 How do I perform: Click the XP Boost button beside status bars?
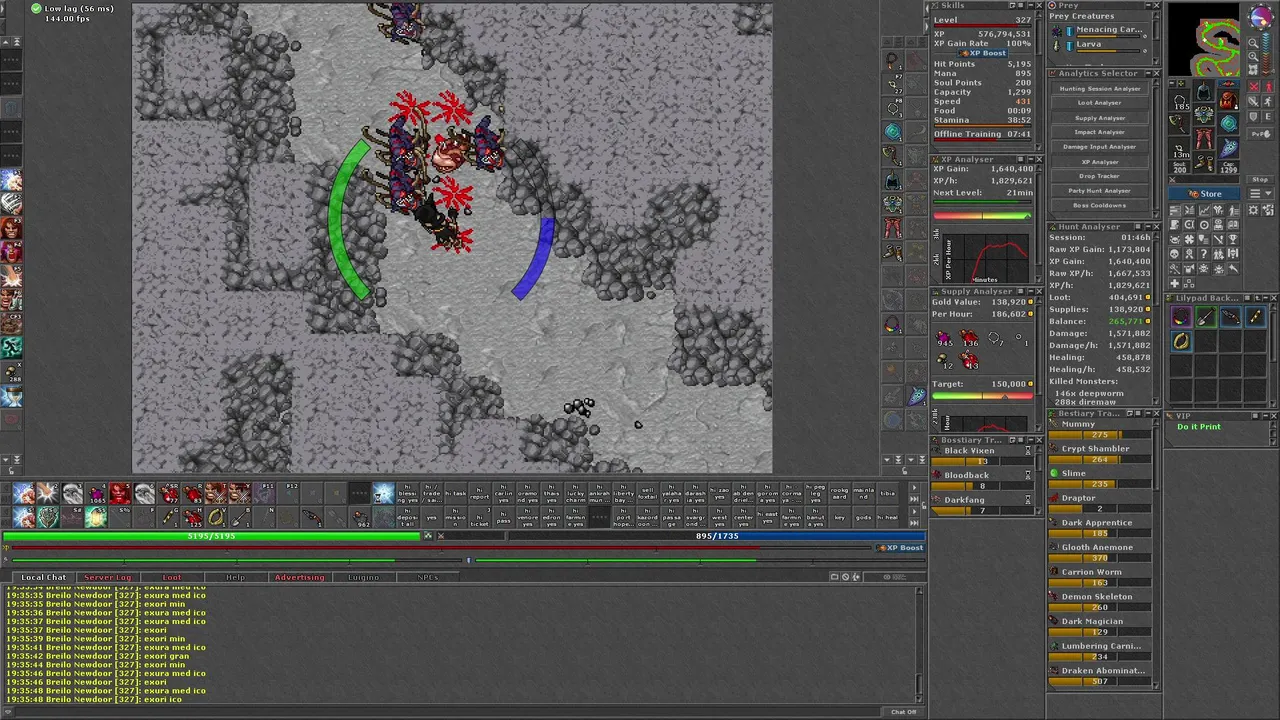pyautogui.click(x=901, y=548)
